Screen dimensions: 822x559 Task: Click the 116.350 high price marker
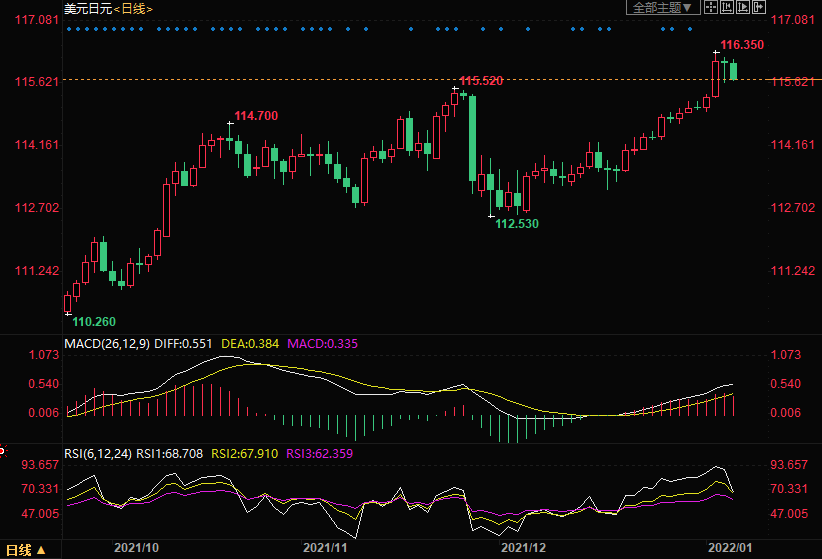[742, 45]
